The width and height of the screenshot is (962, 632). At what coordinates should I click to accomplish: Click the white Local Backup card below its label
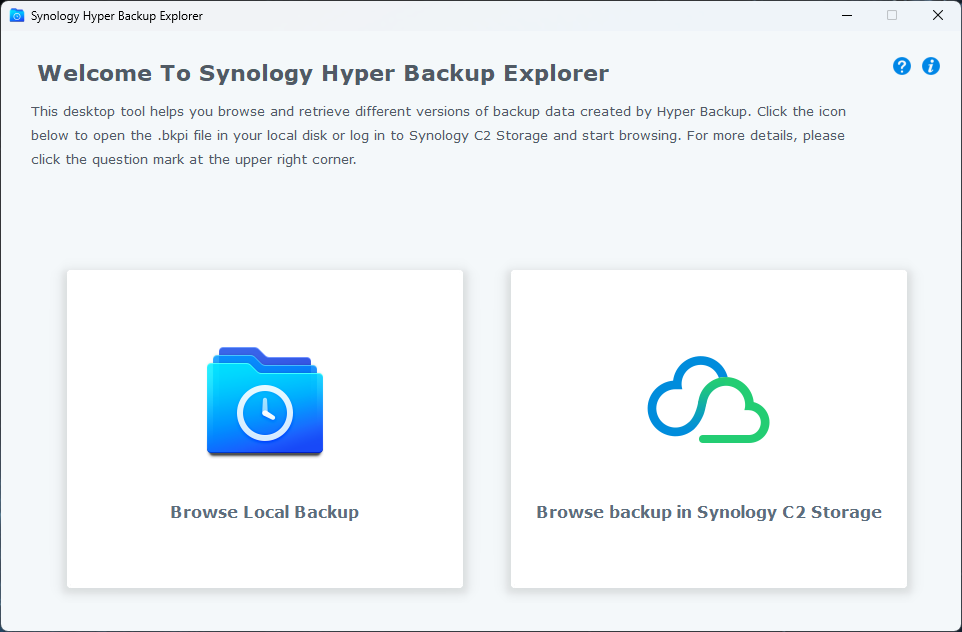[x=265, y=555]
